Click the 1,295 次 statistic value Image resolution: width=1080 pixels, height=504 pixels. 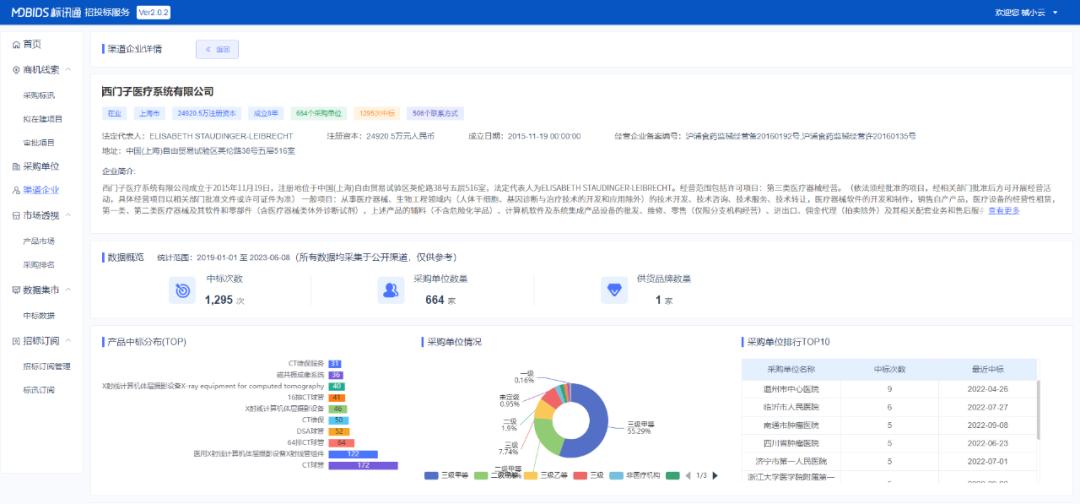pyautogui.click(x=225, y=300)
